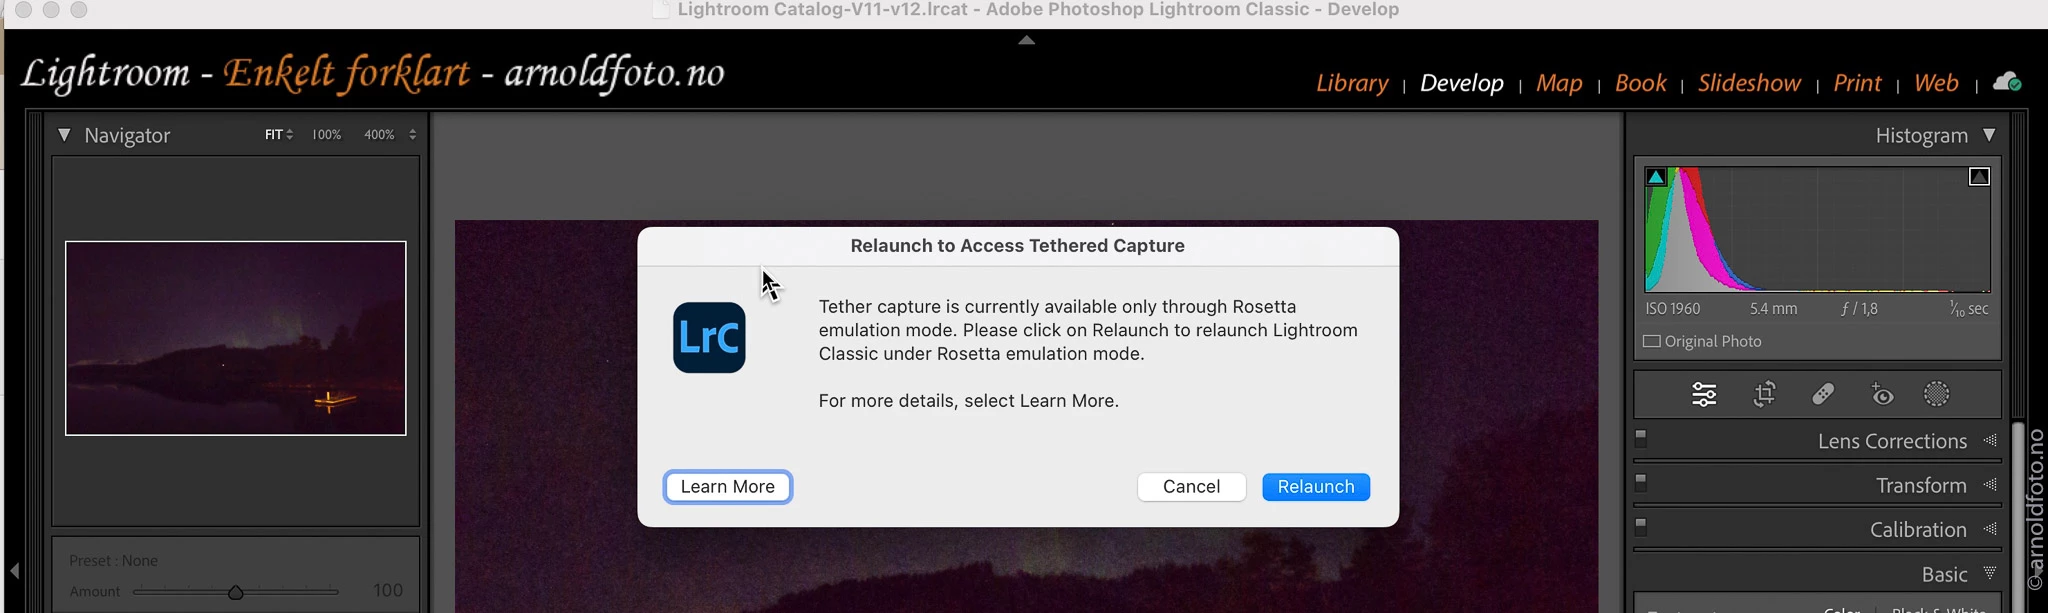Open the Print module
The width and height of the screenshot is (2048, 613).
[x=1857, y=83]
